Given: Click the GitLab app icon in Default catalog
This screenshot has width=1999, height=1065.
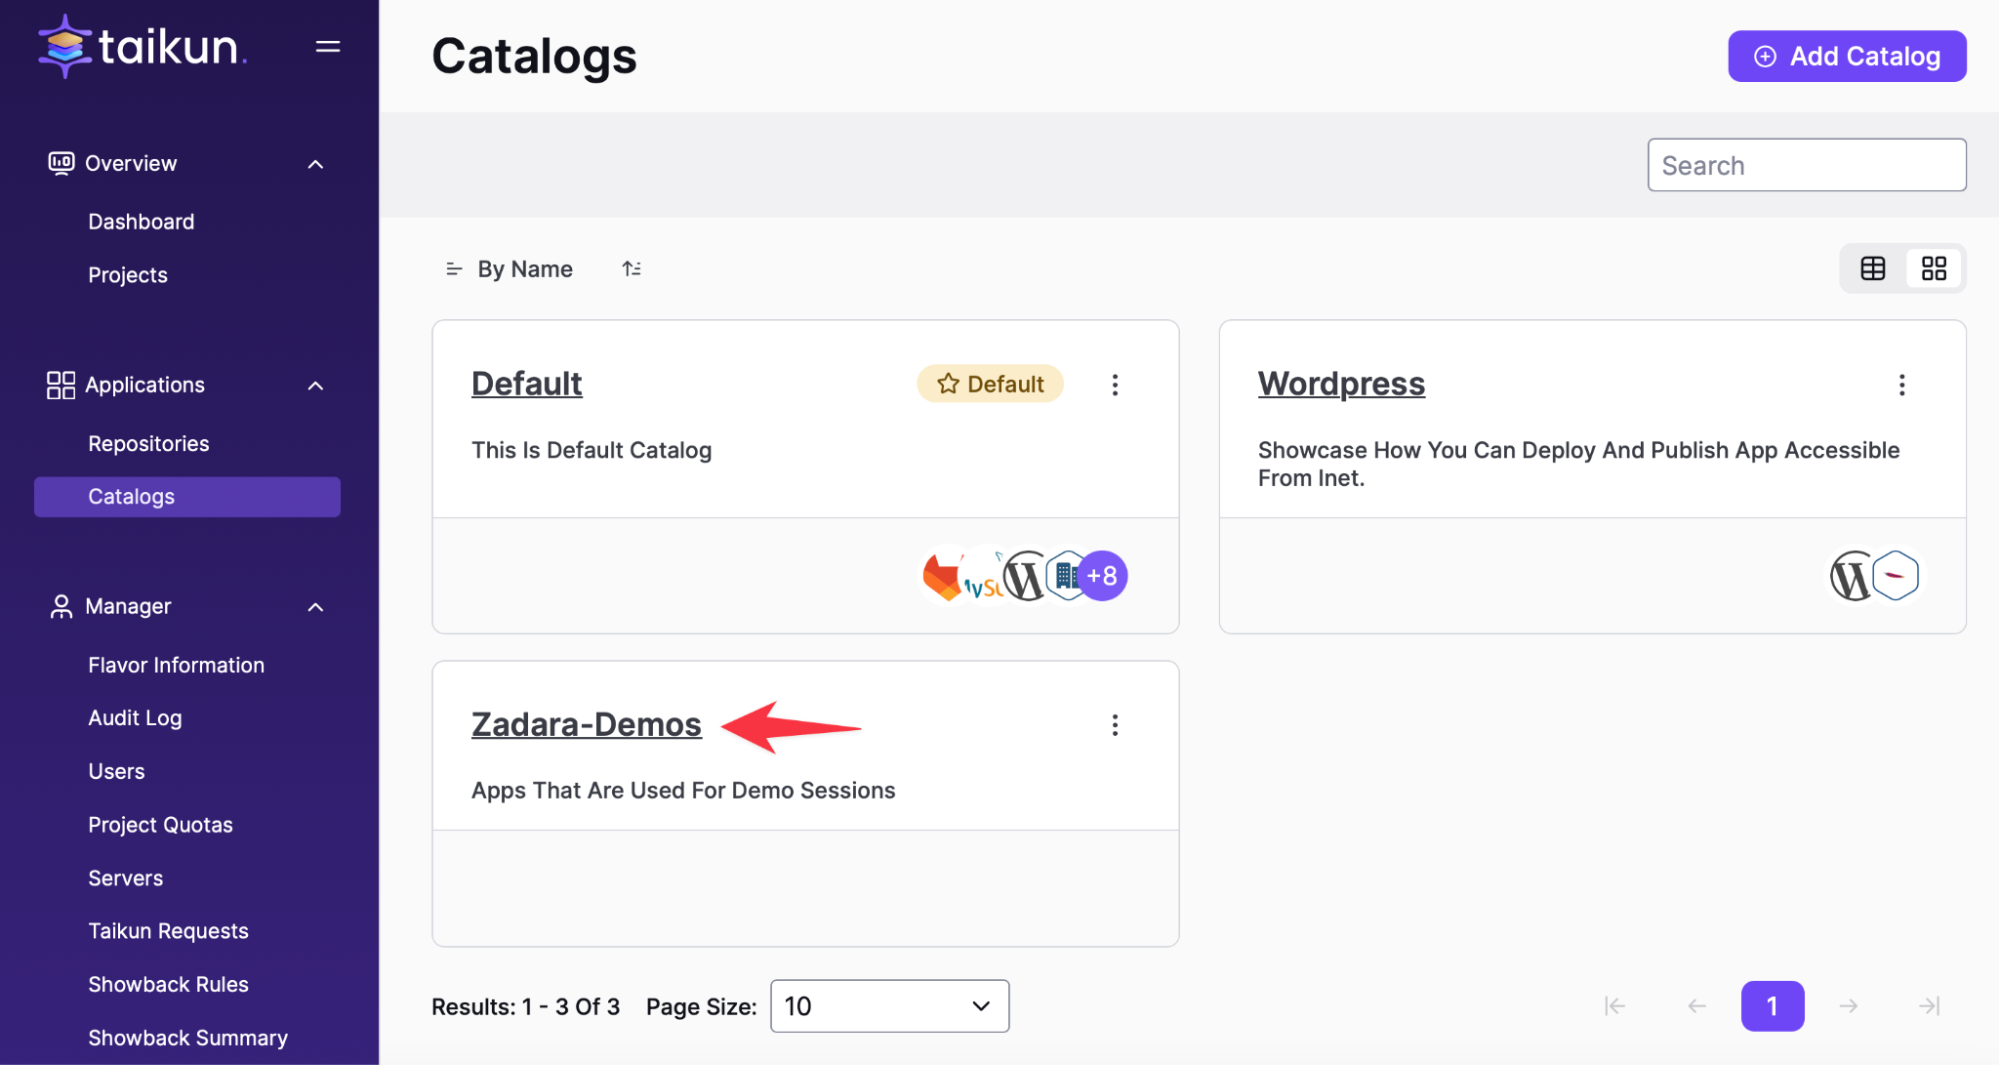Looking at the screenshot, I should tap(941, 576).
